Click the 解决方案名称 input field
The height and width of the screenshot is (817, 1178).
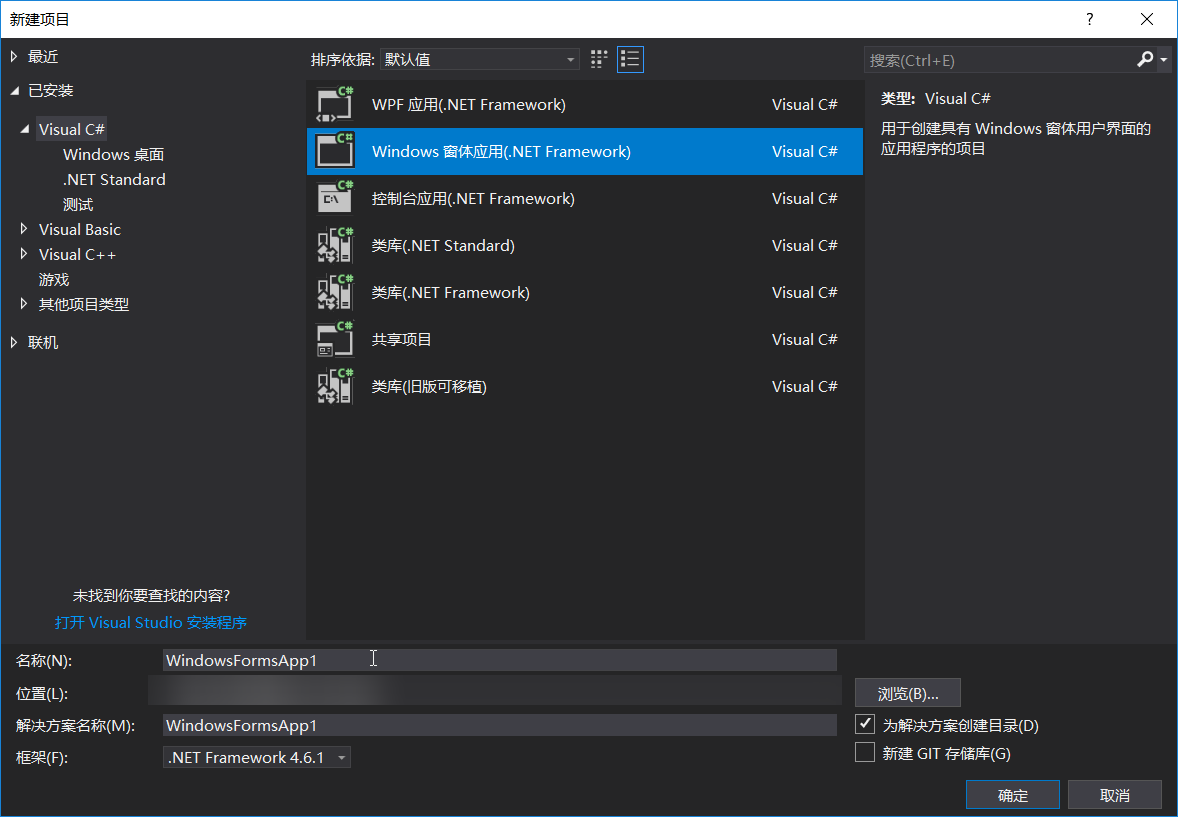click(500, 725)
